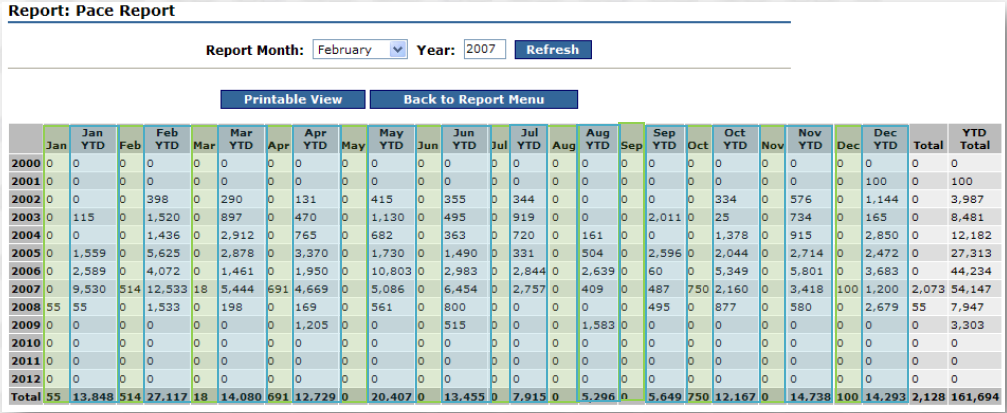The width and height of the screenshot is (1007, 413).
Task: Select the 2000 row label
Action: tap(26, 163)
